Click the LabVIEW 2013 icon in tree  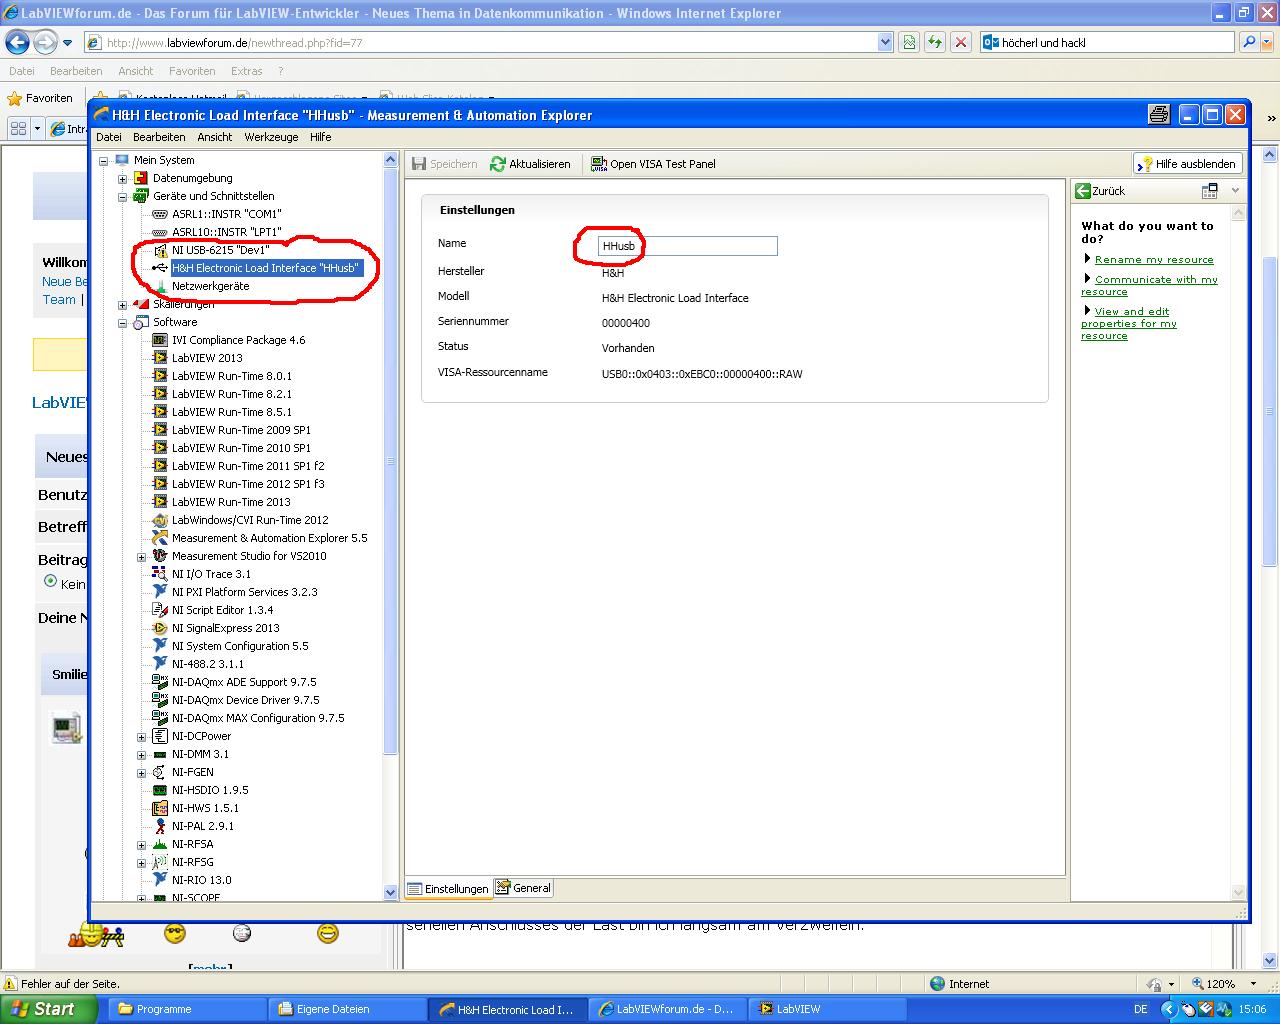[x=160, y=358]
